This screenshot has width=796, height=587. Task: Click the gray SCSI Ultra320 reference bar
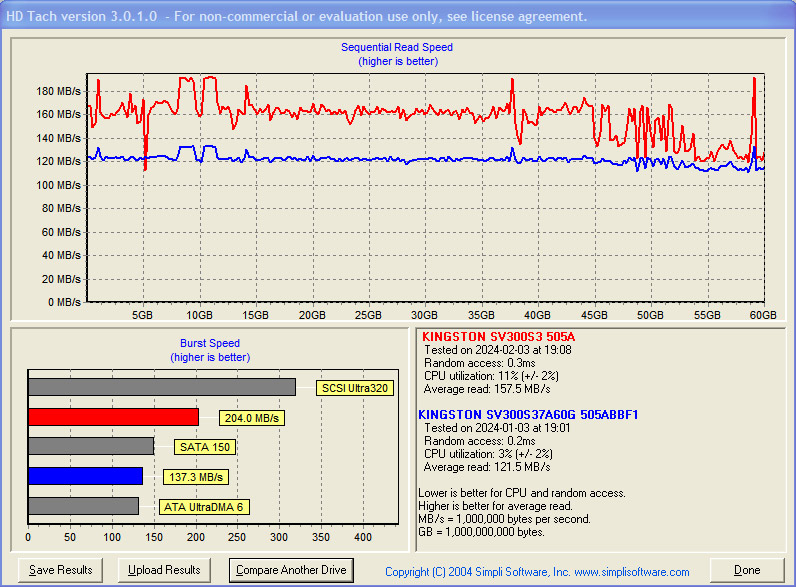pos(161,387)
